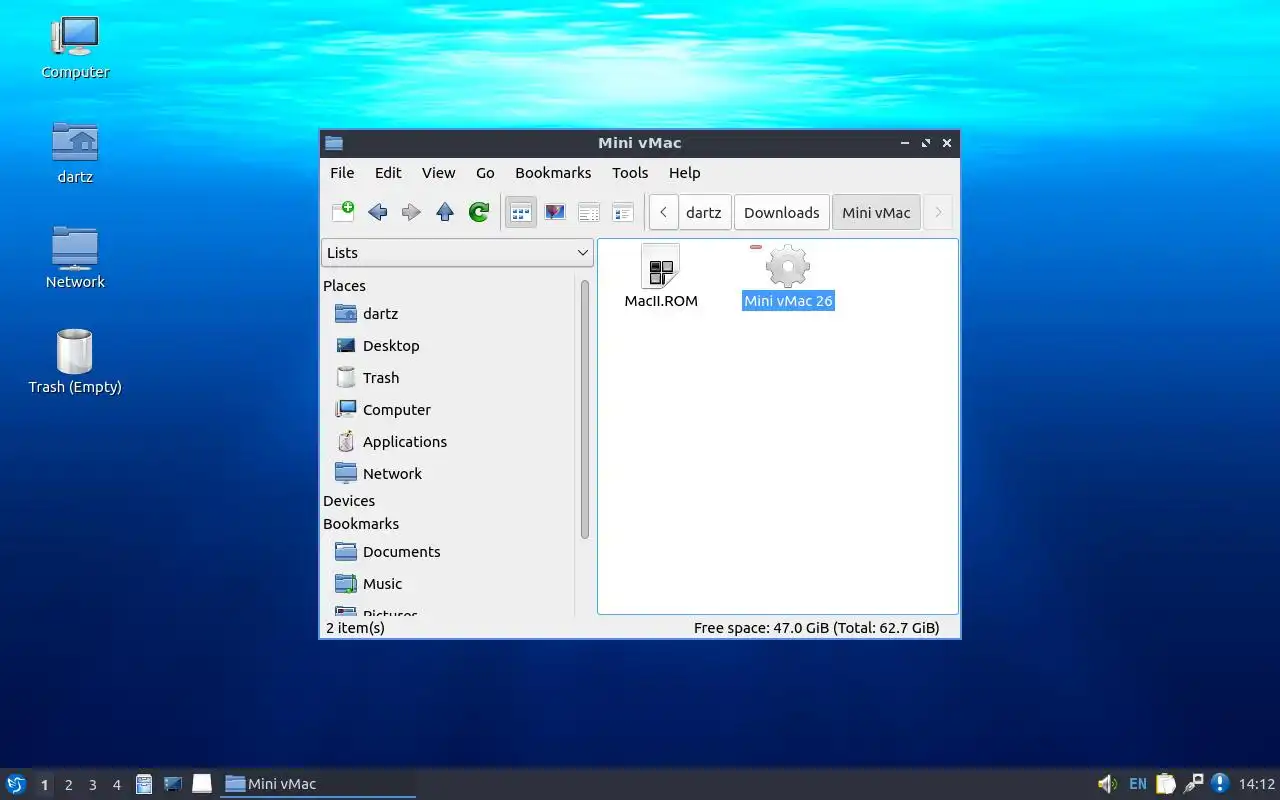The image size is (1280, 800).
Task: Open the Tools menu
Action: click(630, 173)
